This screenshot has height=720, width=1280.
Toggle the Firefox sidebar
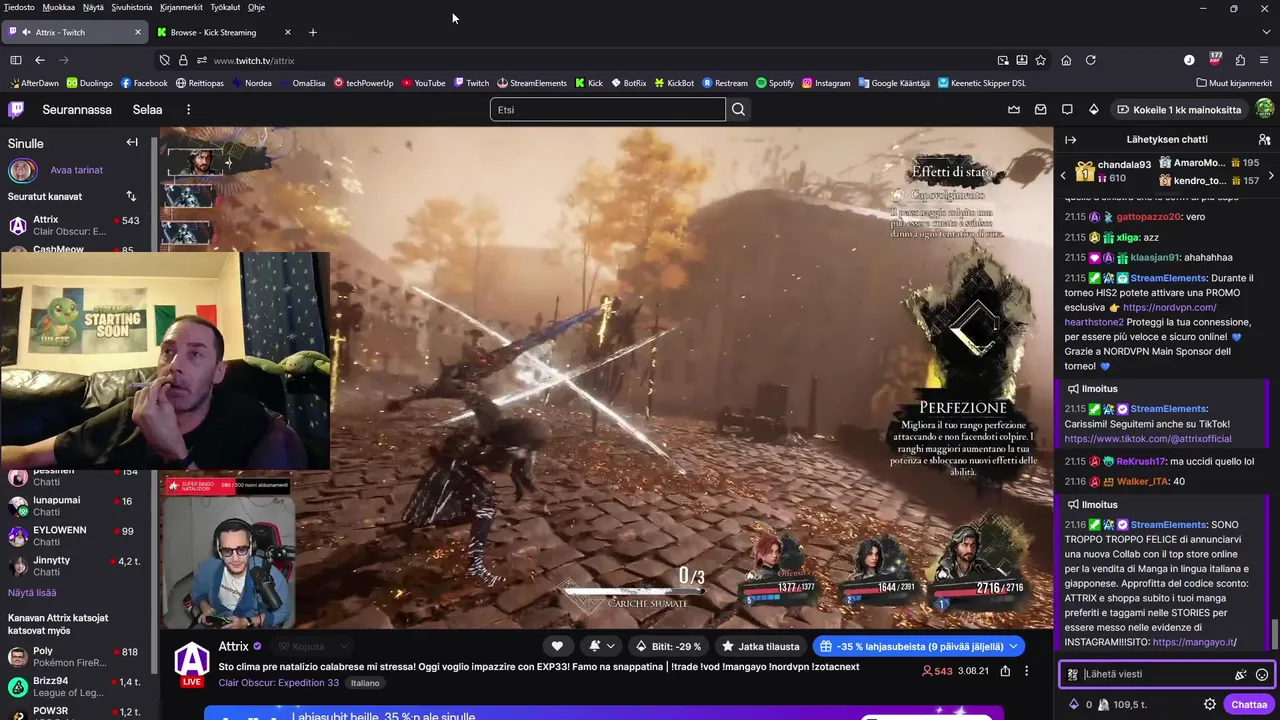(x=16, y=60)
